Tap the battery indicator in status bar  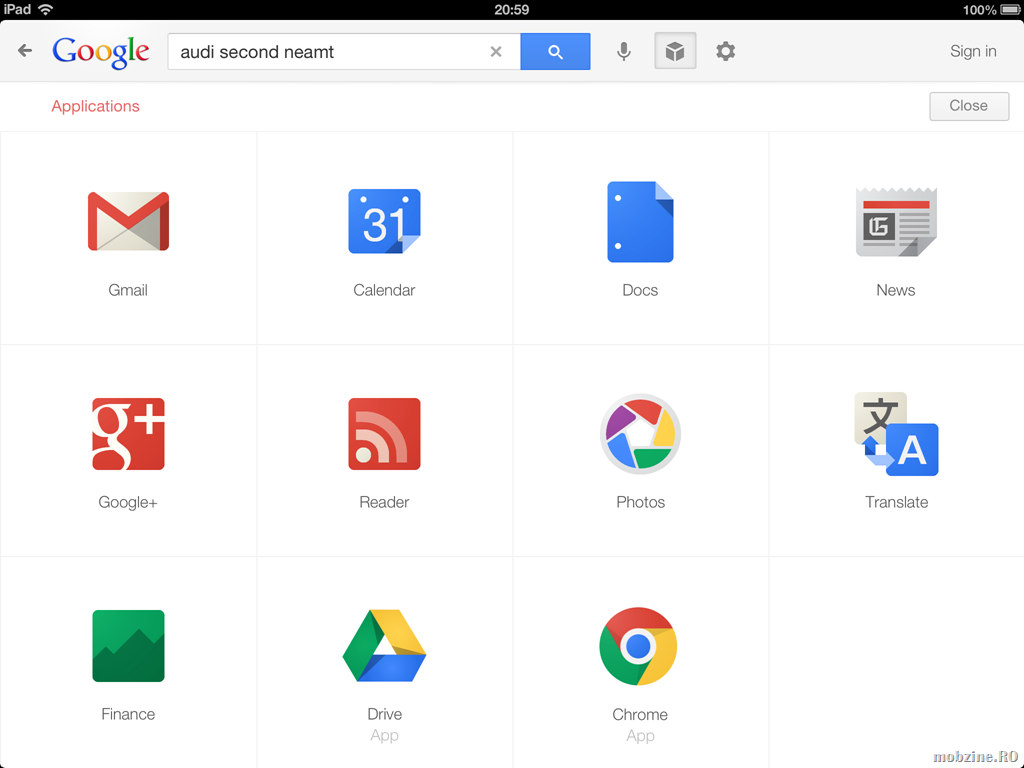click(x=1010, y=10)
